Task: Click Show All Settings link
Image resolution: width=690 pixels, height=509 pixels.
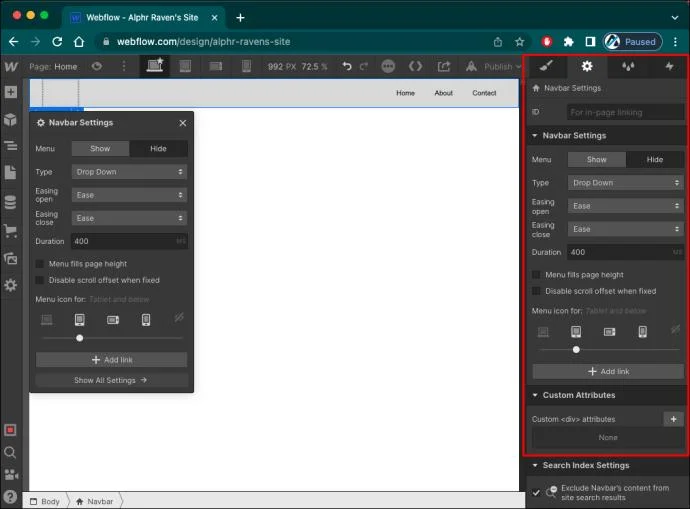Action: pyautogui.click(x=111, y=380)
